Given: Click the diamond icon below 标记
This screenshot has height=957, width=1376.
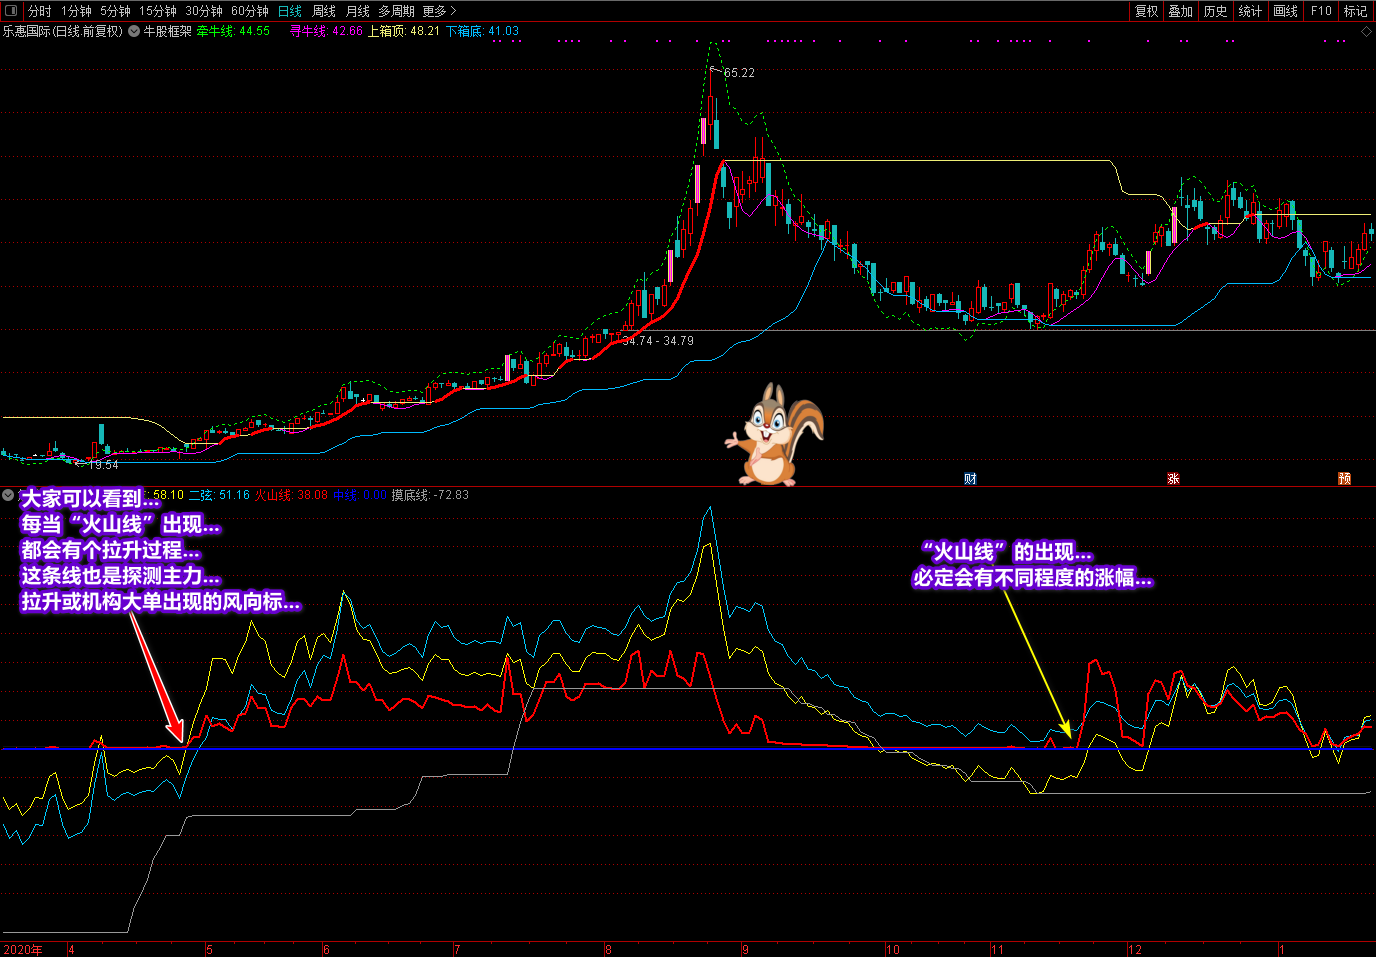Looking at the screenshot, I should 1366,32.
